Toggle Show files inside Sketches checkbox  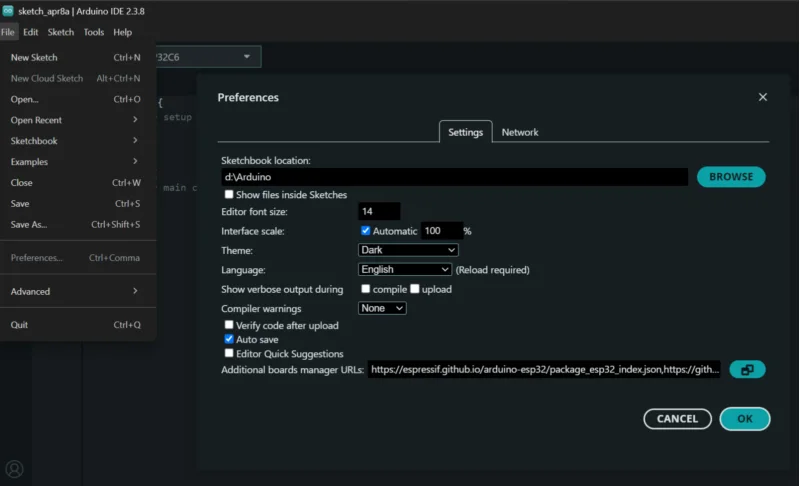(229, 194)
